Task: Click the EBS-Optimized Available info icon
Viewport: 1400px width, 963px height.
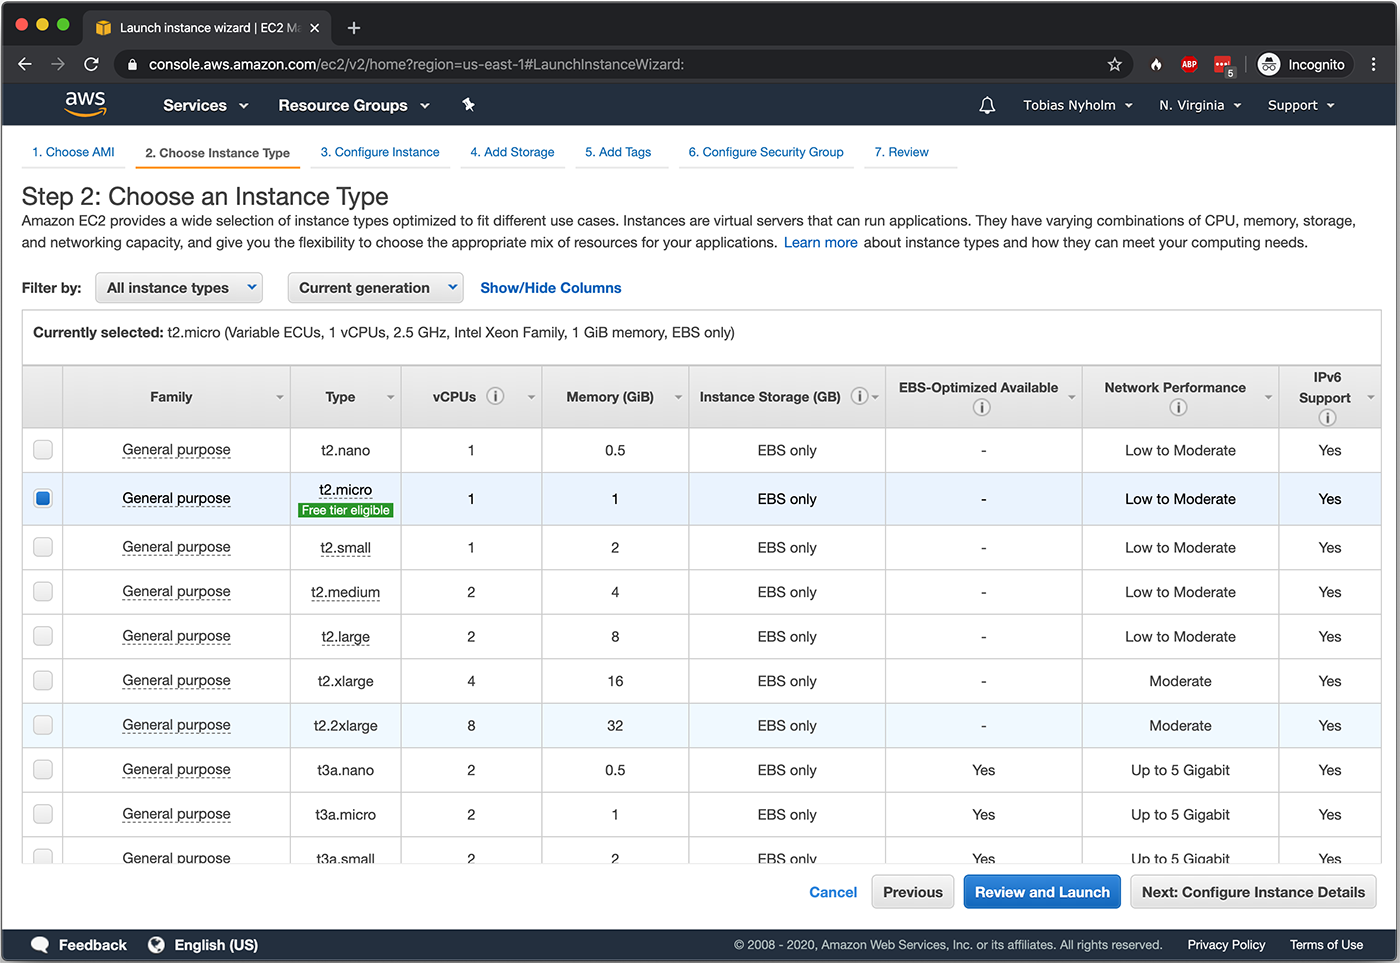Action: pos(982,407)
